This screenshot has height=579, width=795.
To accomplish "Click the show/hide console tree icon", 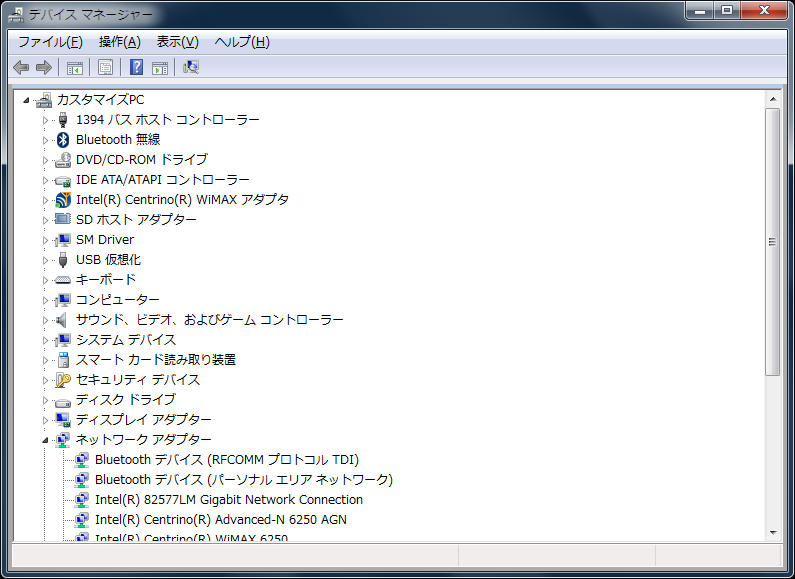I will point(75,67).
